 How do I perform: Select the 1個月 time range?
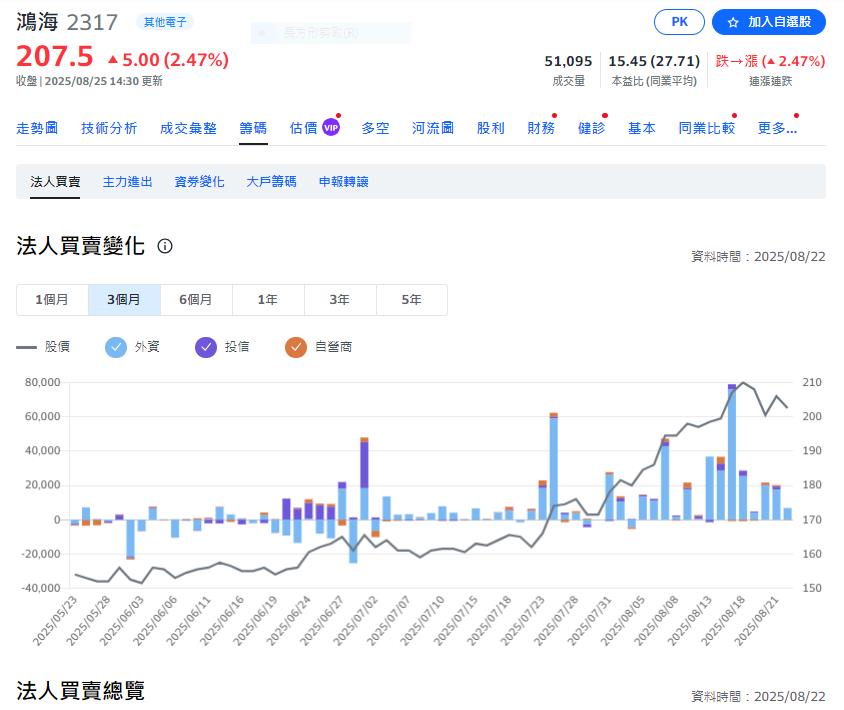click(52, 300)
